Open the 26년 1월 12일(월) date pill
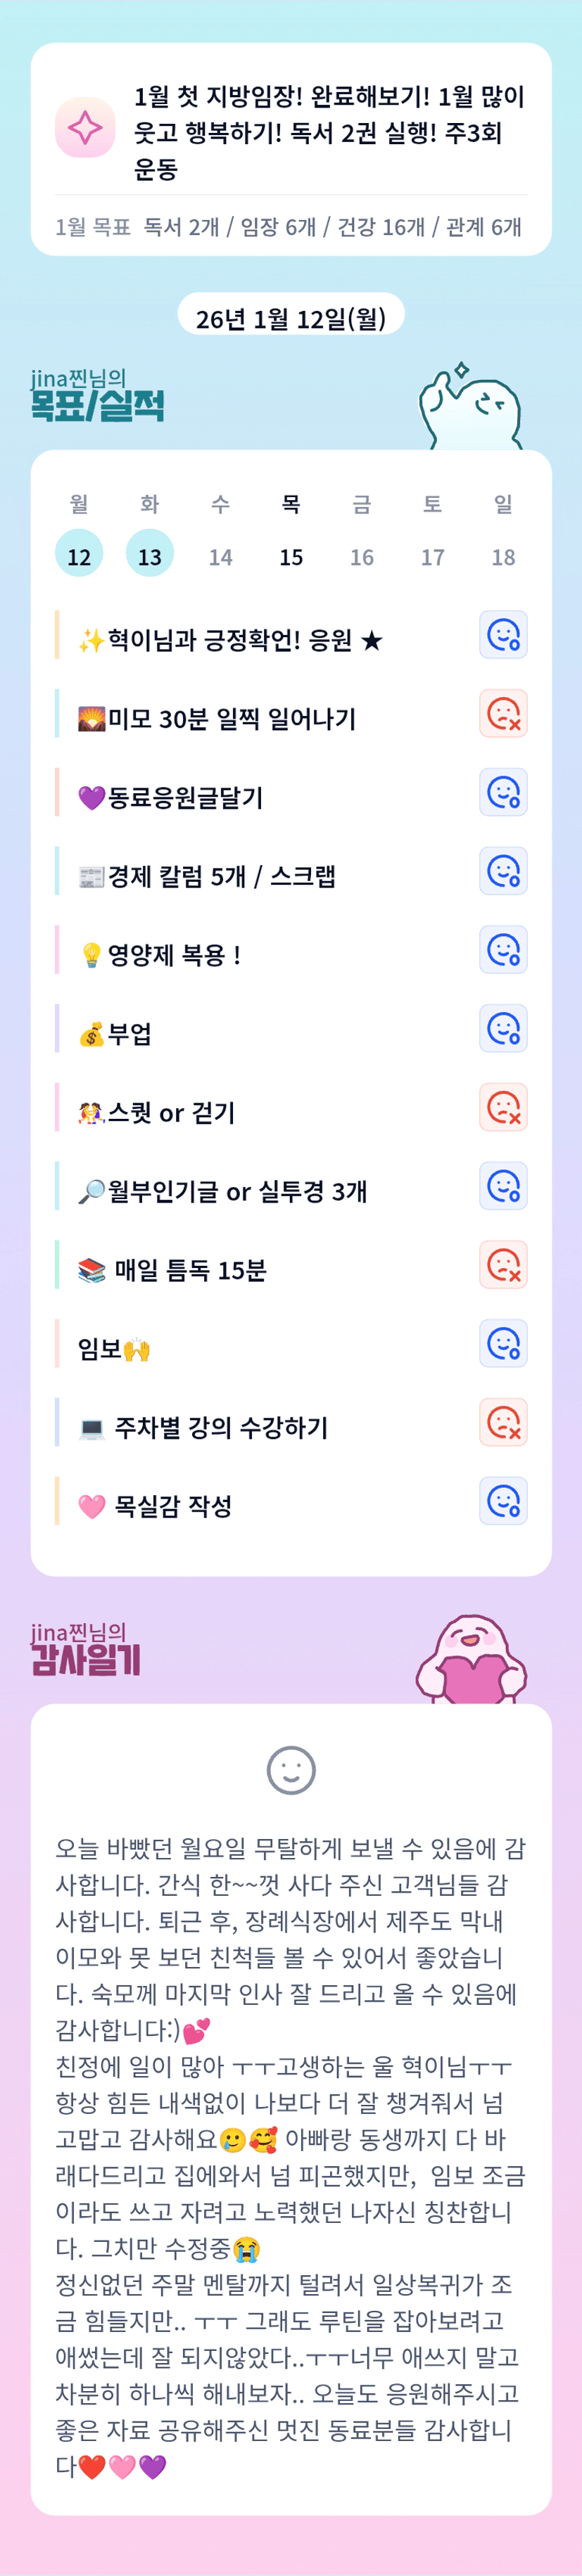The image size is (582, 2576). point(291,319)
